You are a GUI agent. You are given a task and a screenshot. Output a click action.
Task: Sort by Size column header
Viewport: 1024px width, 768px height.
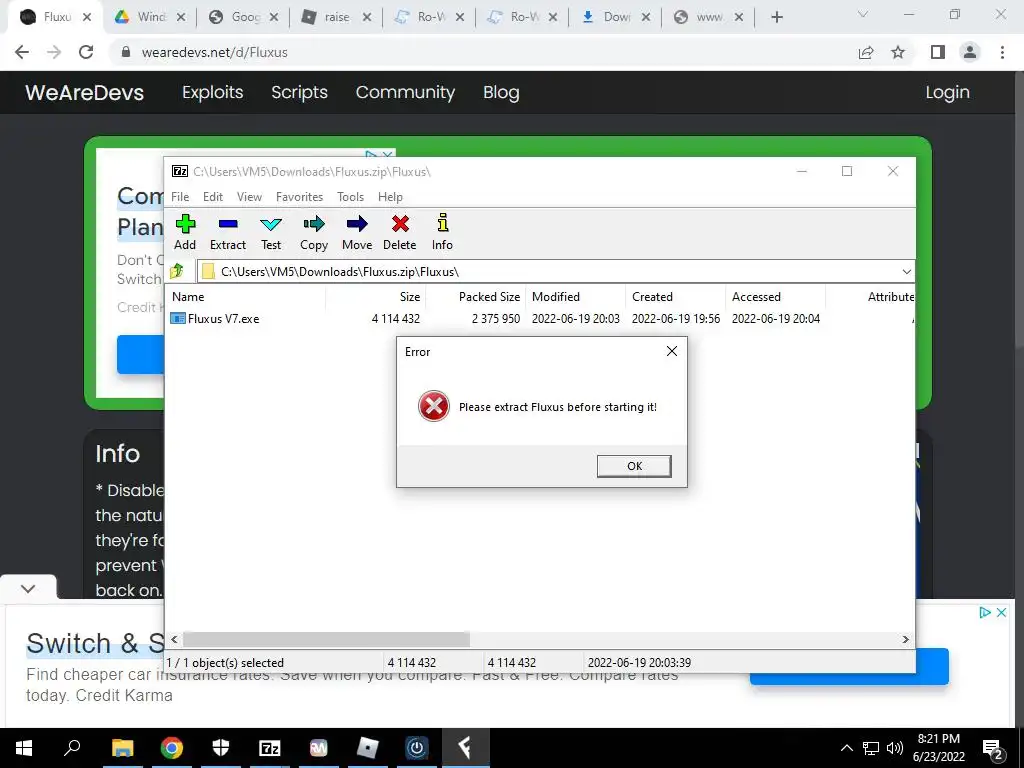point(376,296)
